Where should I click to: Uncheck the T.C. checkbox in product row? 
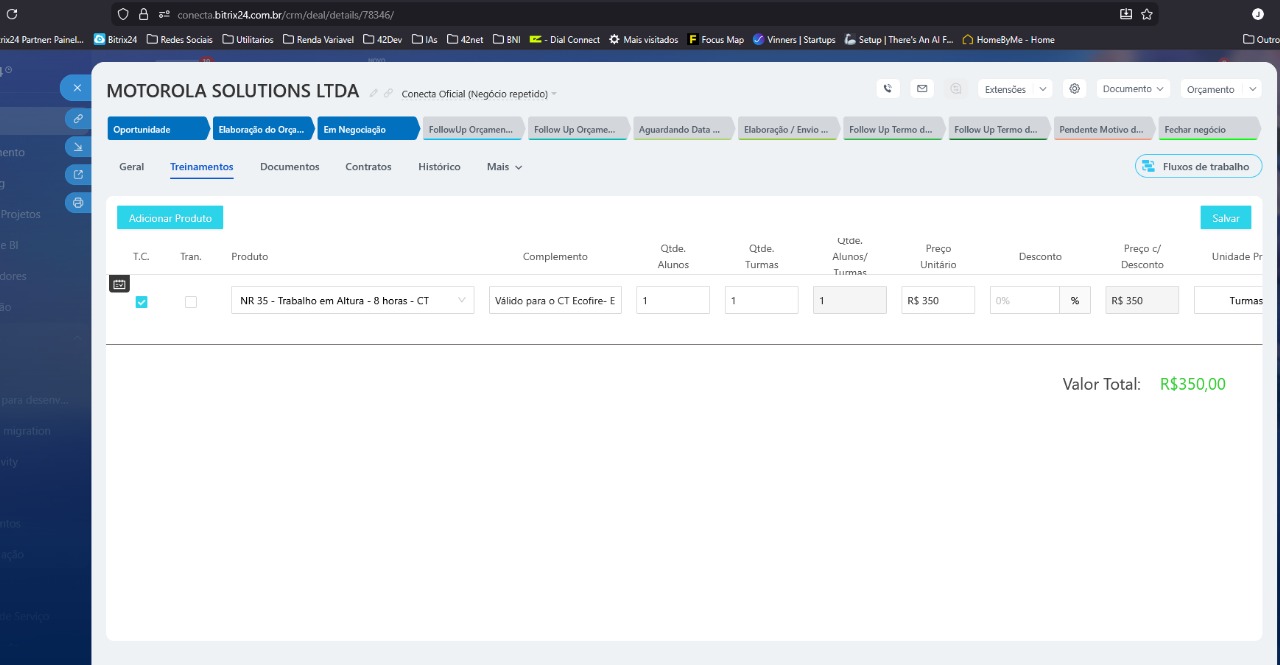click(x=141, y=302)
